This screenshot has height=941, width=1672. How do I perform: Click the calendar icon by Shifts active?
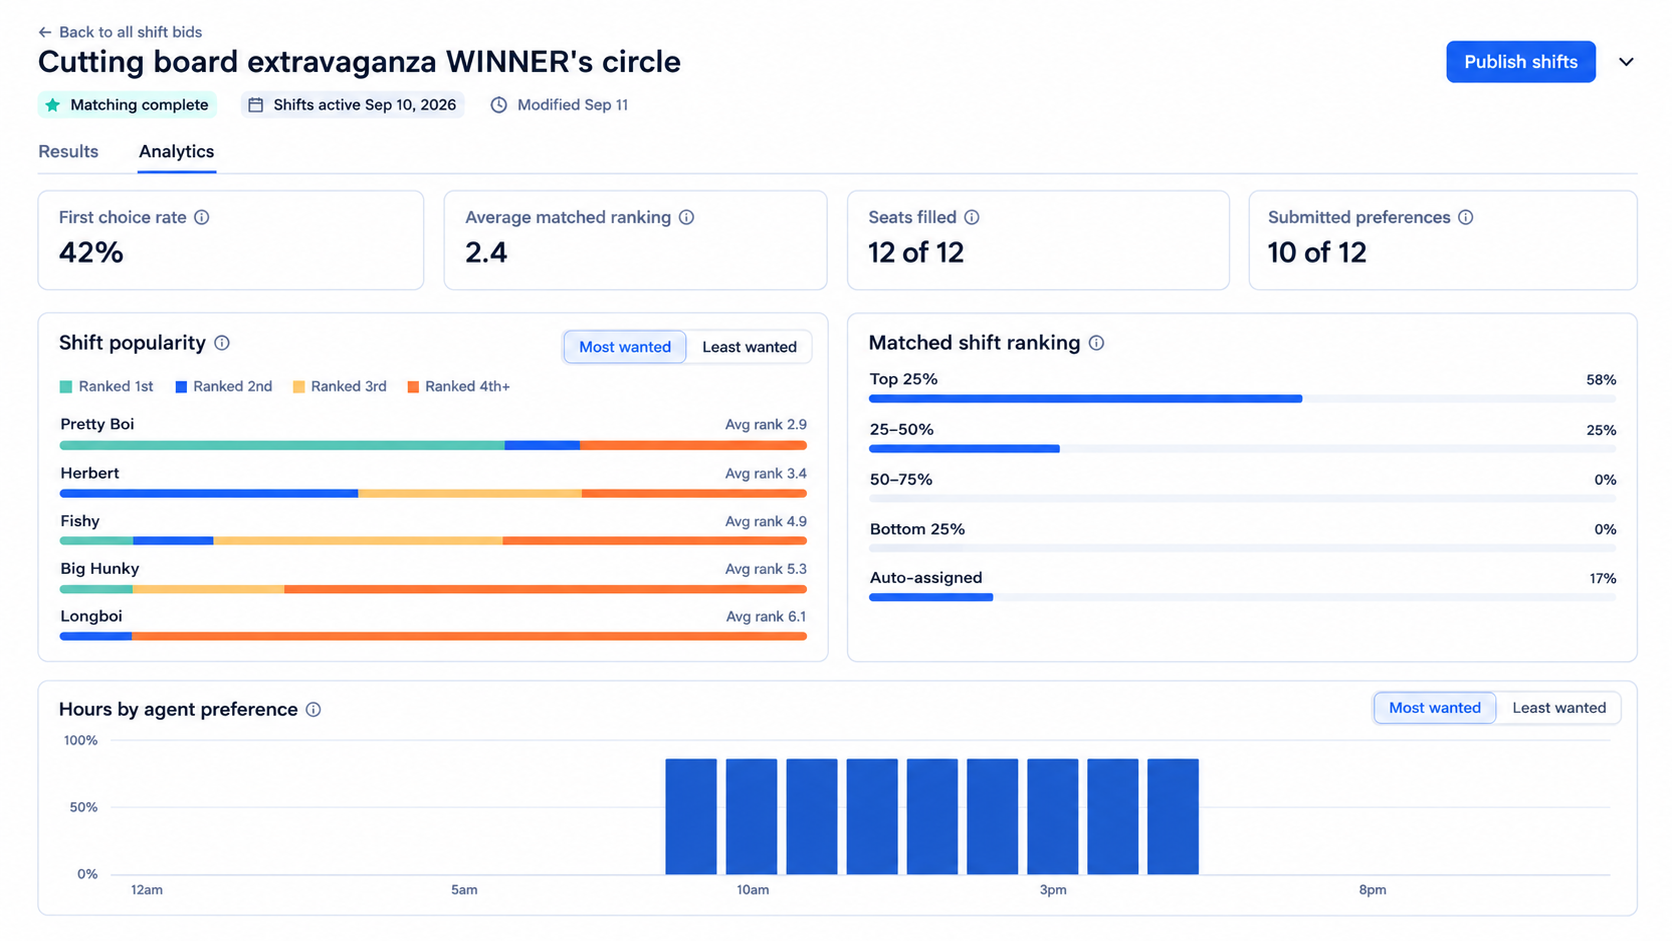(256, 105)
